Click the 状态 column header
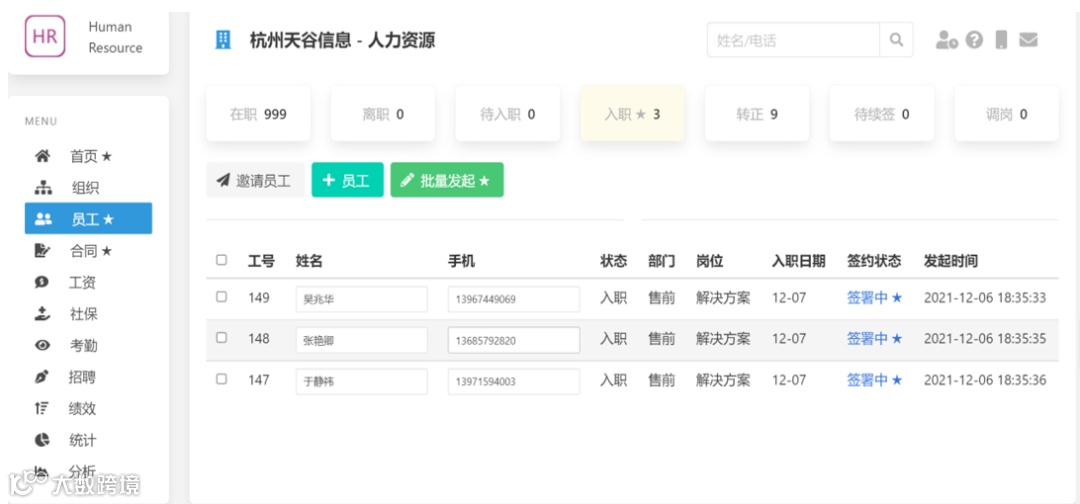 point(614,261)
